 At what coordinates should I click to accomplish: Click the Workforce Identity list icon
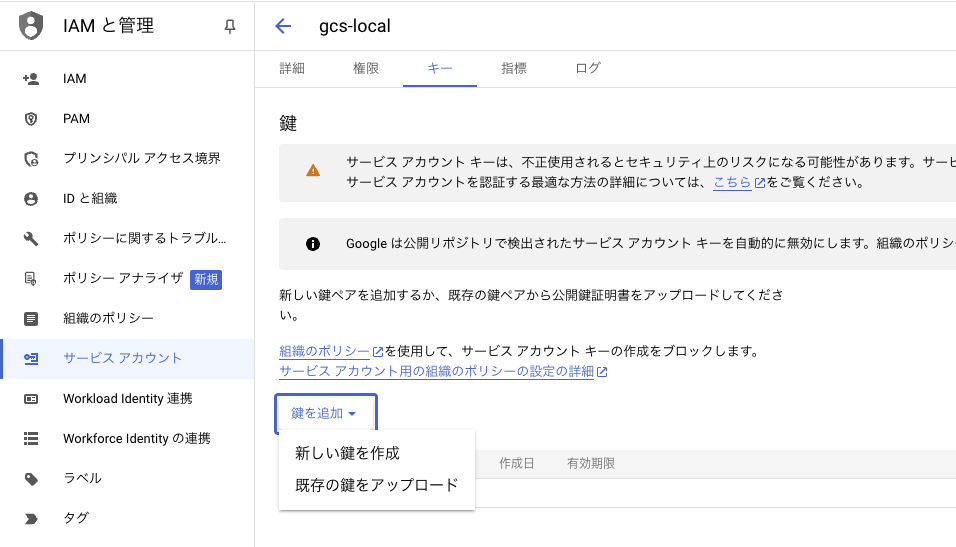click(x=31, y=438)
